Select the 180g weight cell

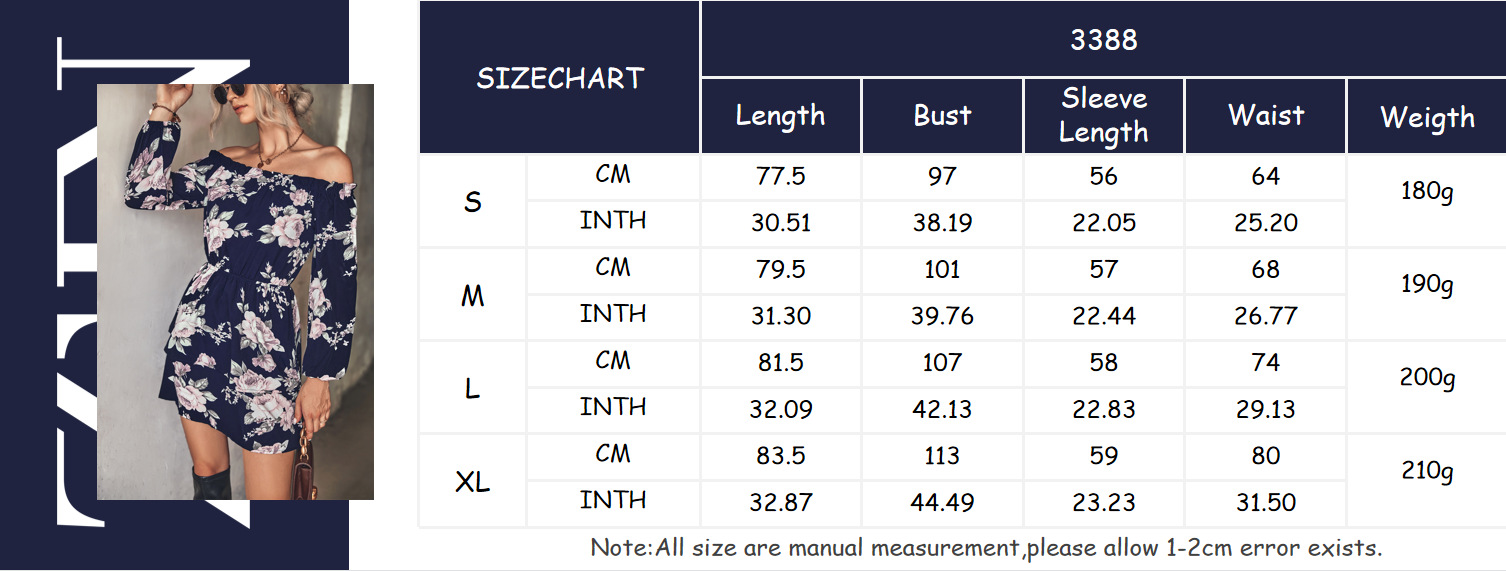pyautogui.click(x=1427, y=191)
